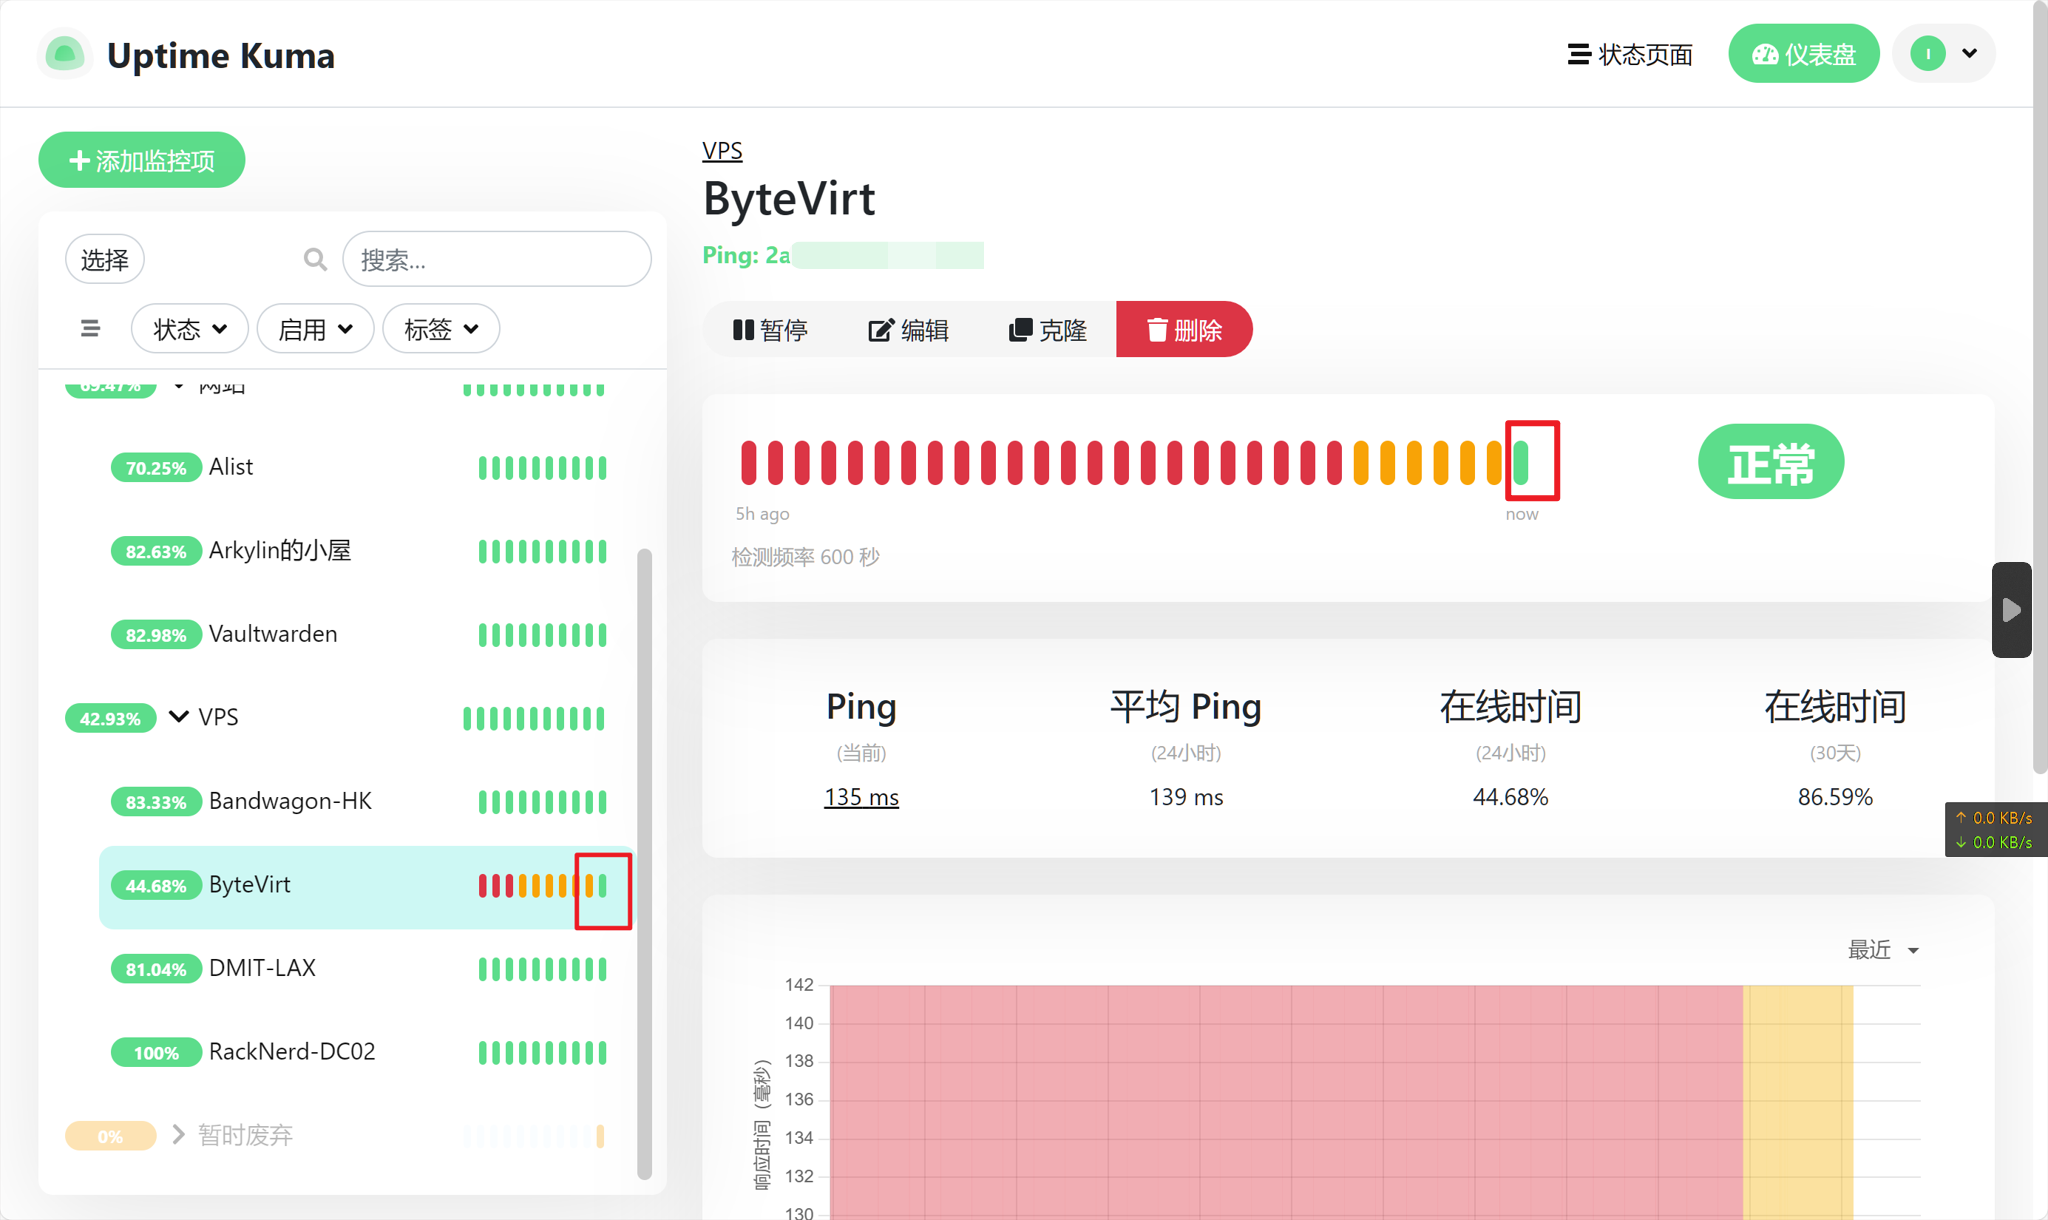The image size is (2048, 1220).
Task: Select the Alist monitor
Action: [367, 467]
